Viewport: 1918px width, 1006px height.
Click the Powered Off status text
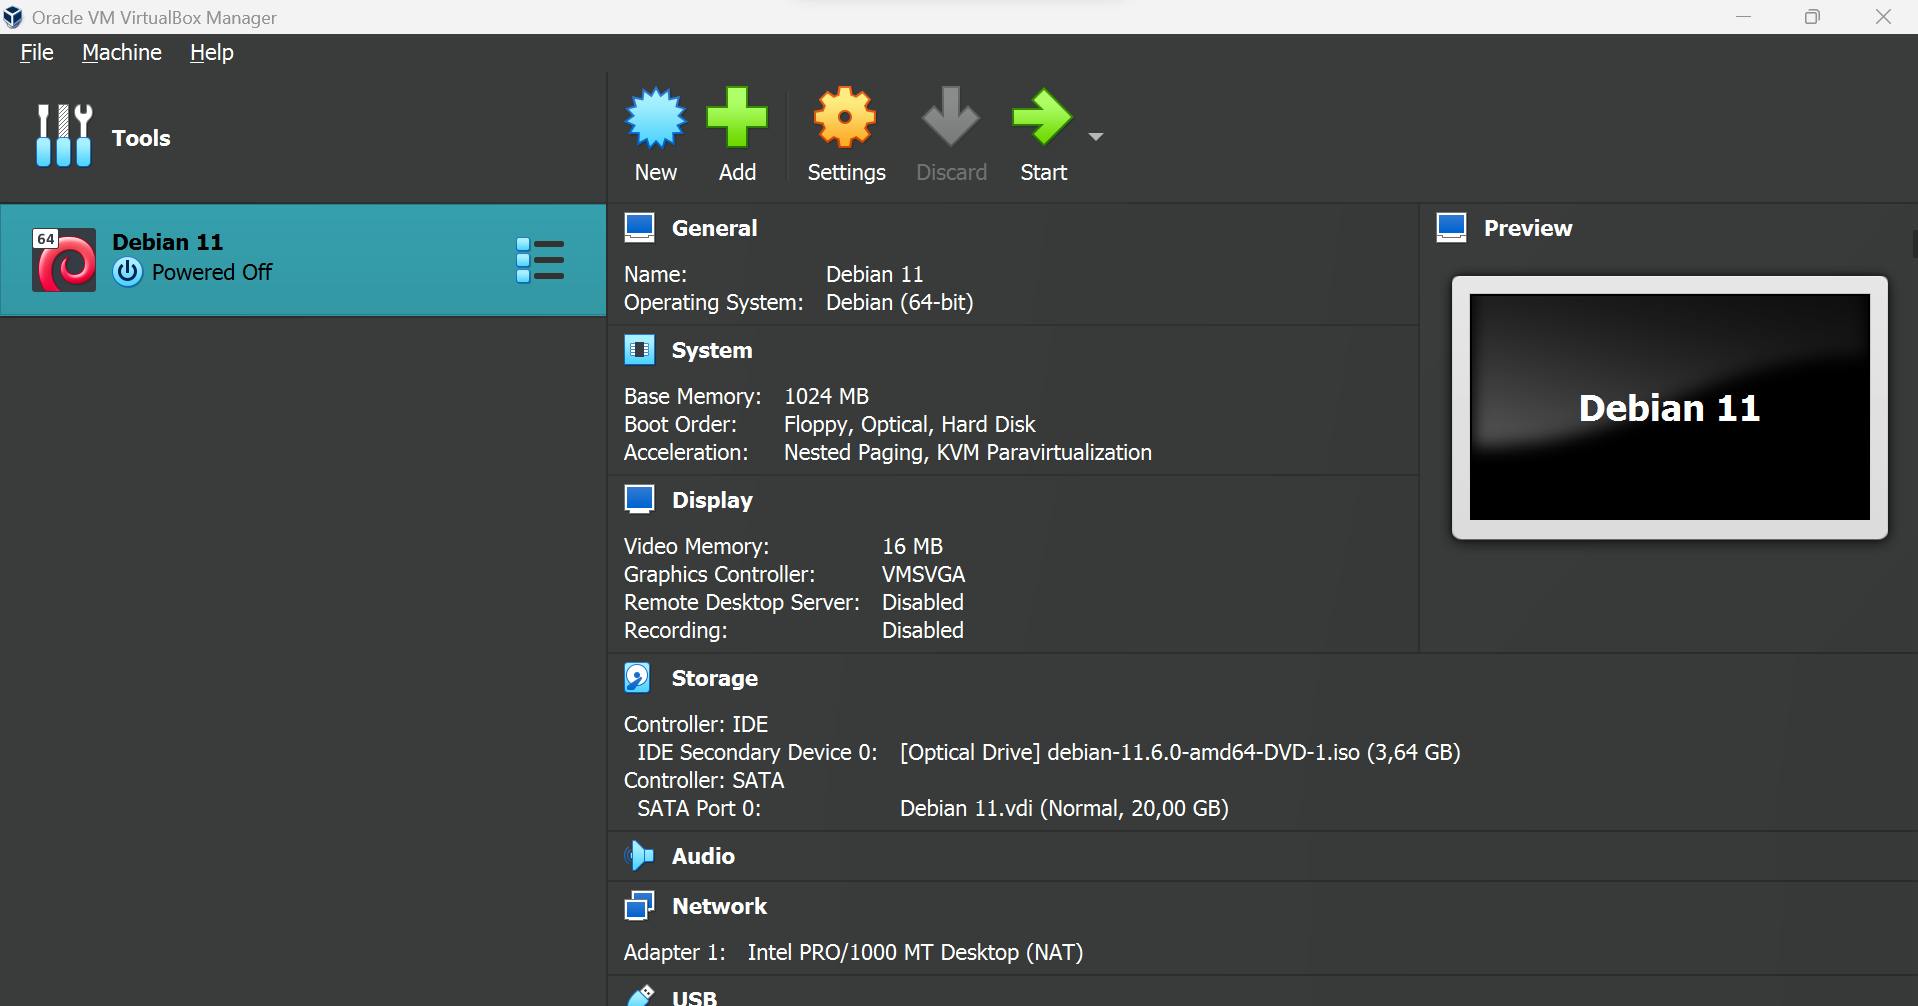(212, 272)
